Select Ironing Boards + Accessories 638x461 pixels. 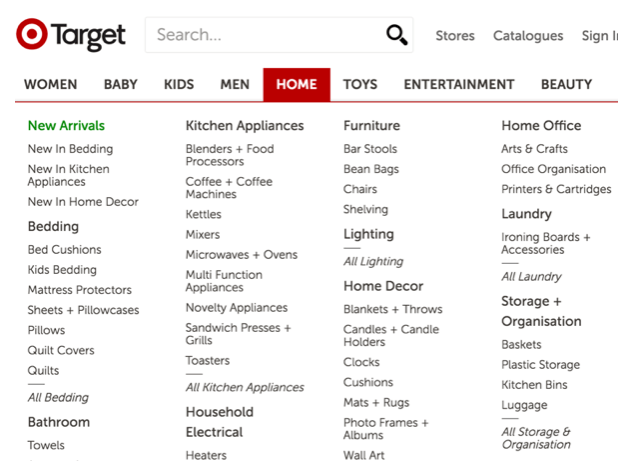click(546, 243)
